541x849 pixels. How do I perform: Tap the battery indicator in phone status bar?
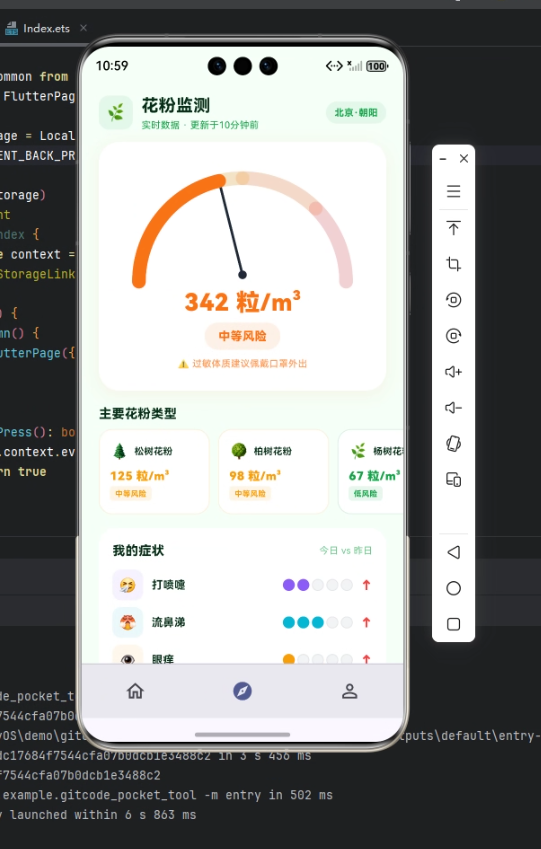[x=377, y=66]
